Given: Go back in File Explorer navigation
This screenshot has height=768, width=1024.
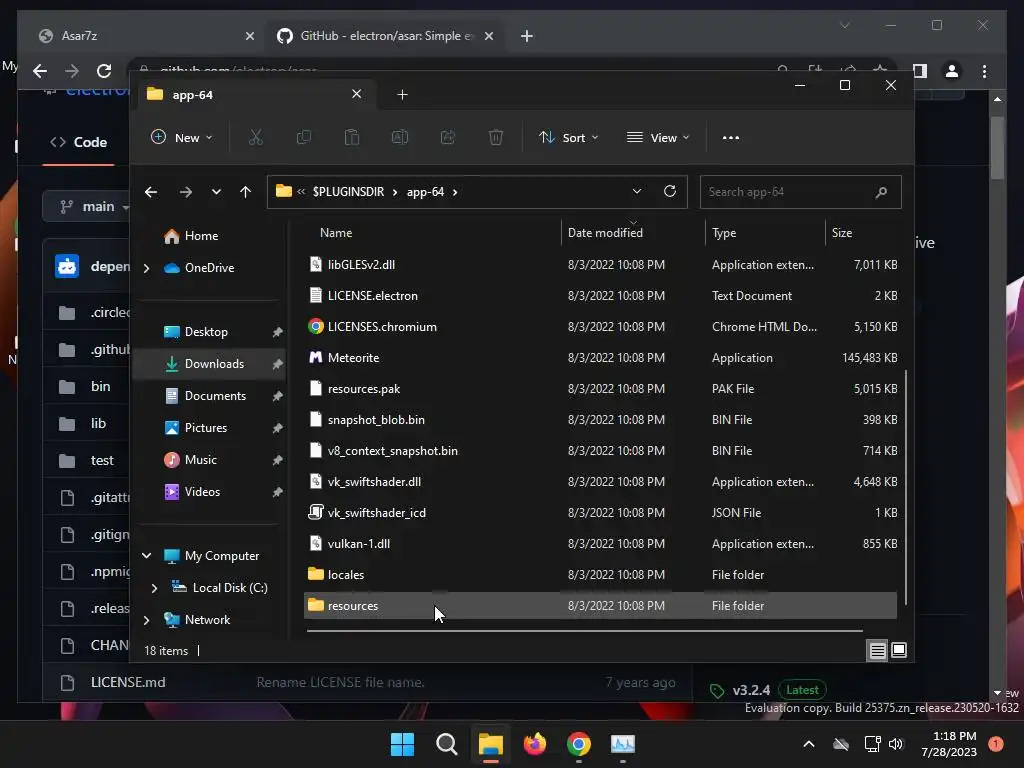Looking at the screenshot, I should pos(151,192).
